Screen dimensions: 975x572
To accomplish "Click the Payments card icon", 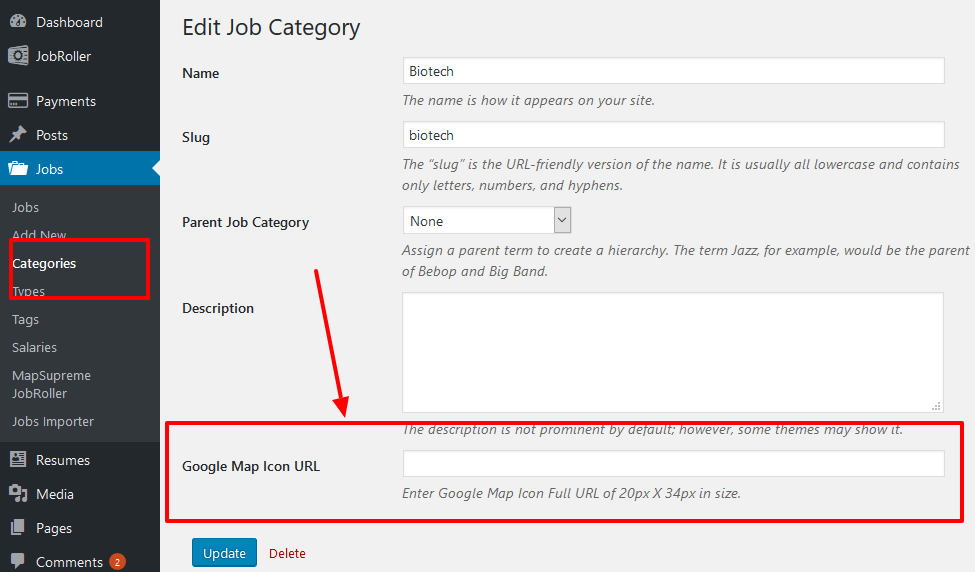I will click(x=18, y=101).
